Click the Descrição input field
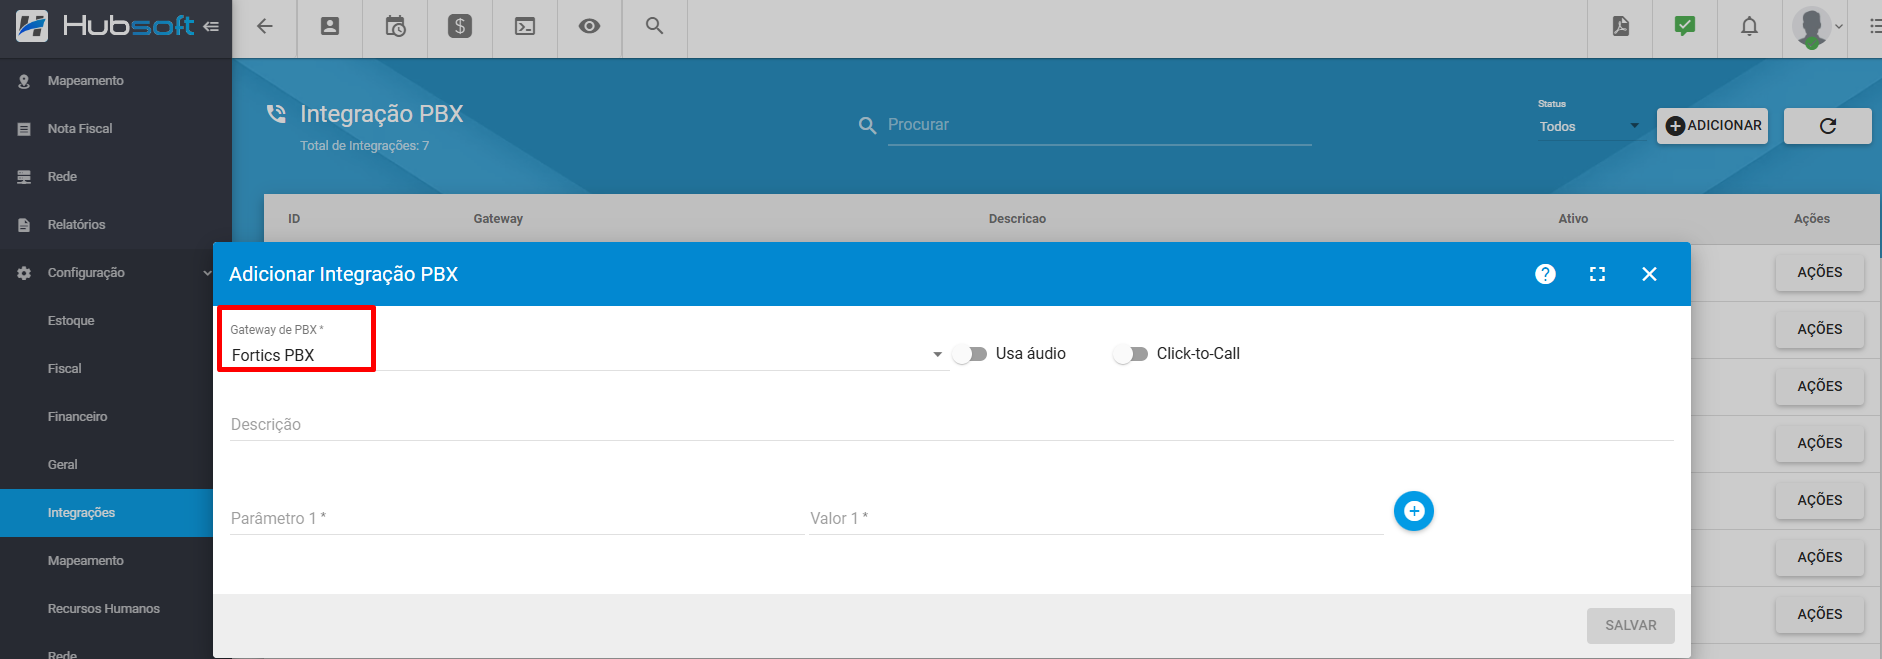 tap(952, 425)
